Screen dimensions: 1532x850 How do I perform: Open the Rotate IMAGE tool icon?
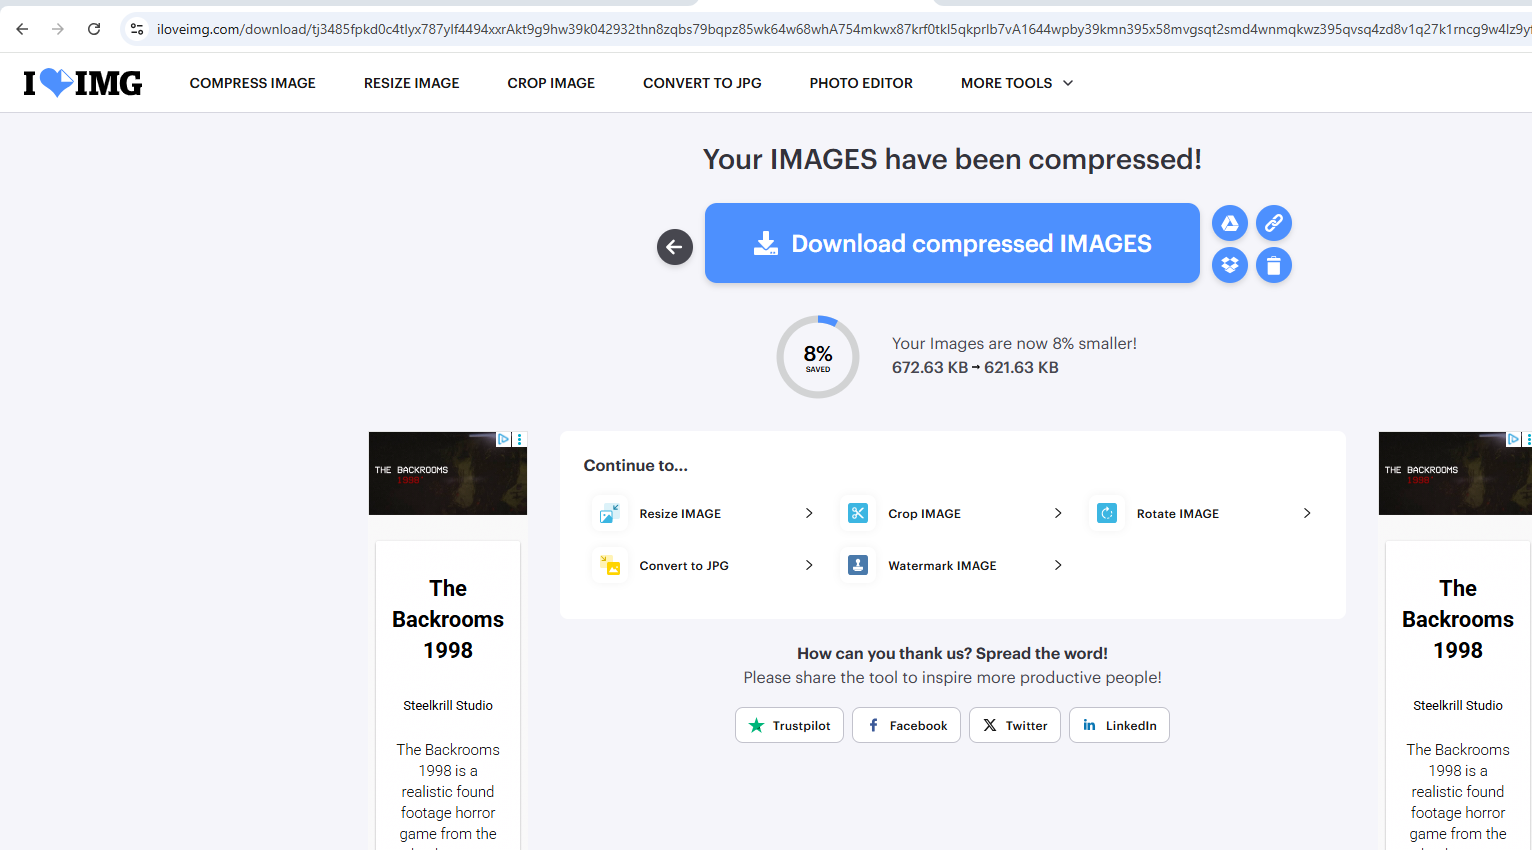(x=1107, y=512)
